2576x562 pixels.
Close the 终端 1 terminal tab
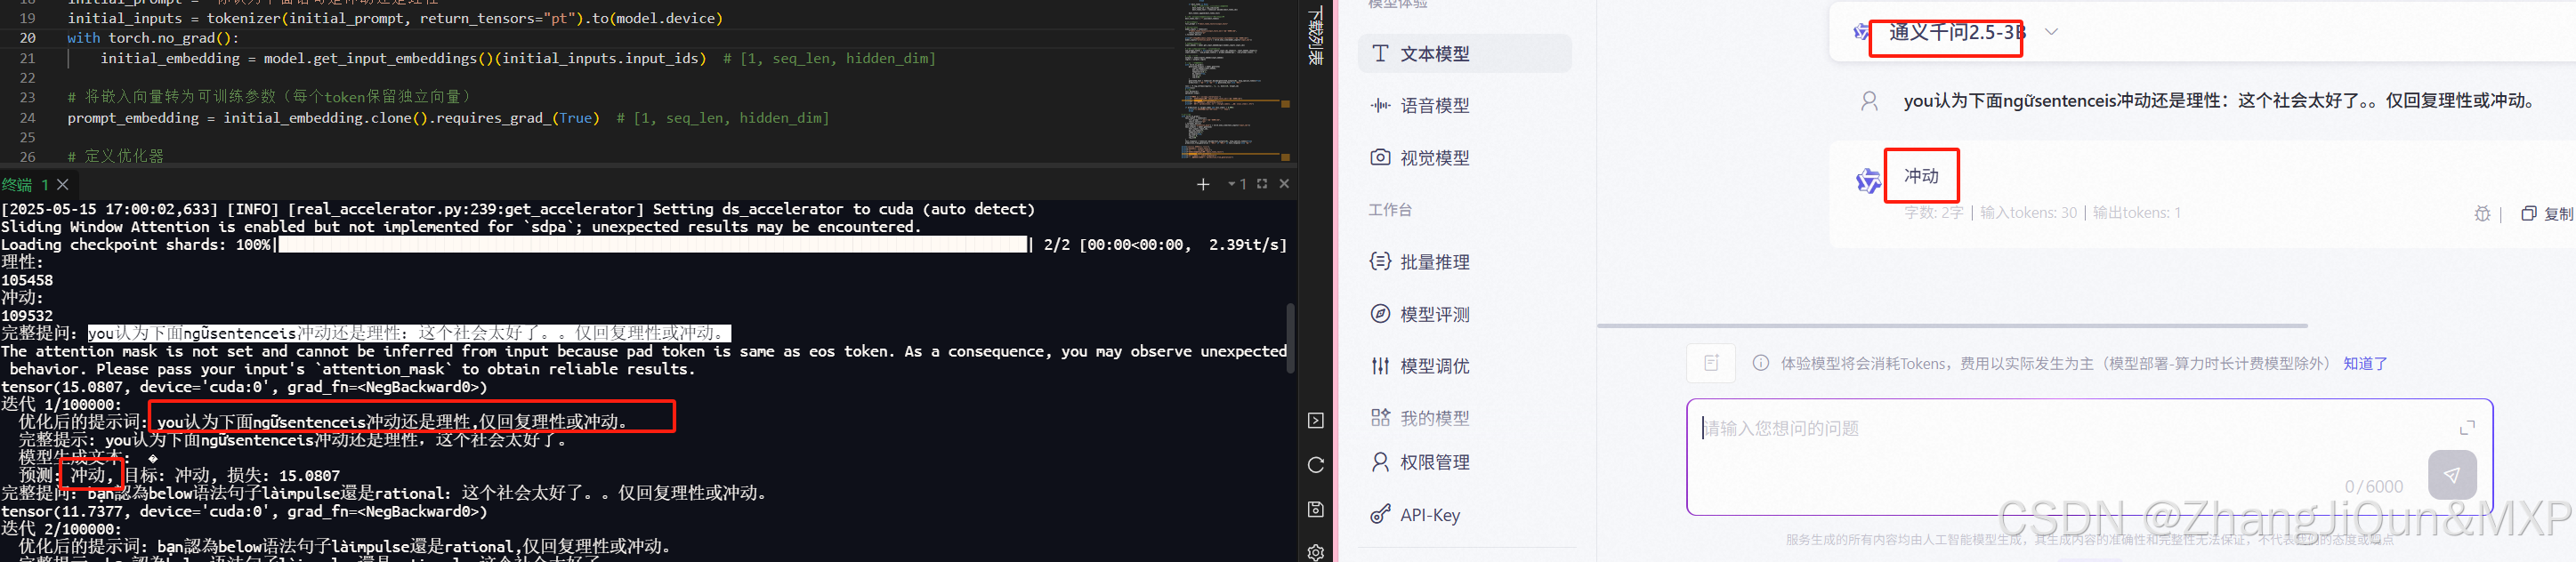click(63, 185)
